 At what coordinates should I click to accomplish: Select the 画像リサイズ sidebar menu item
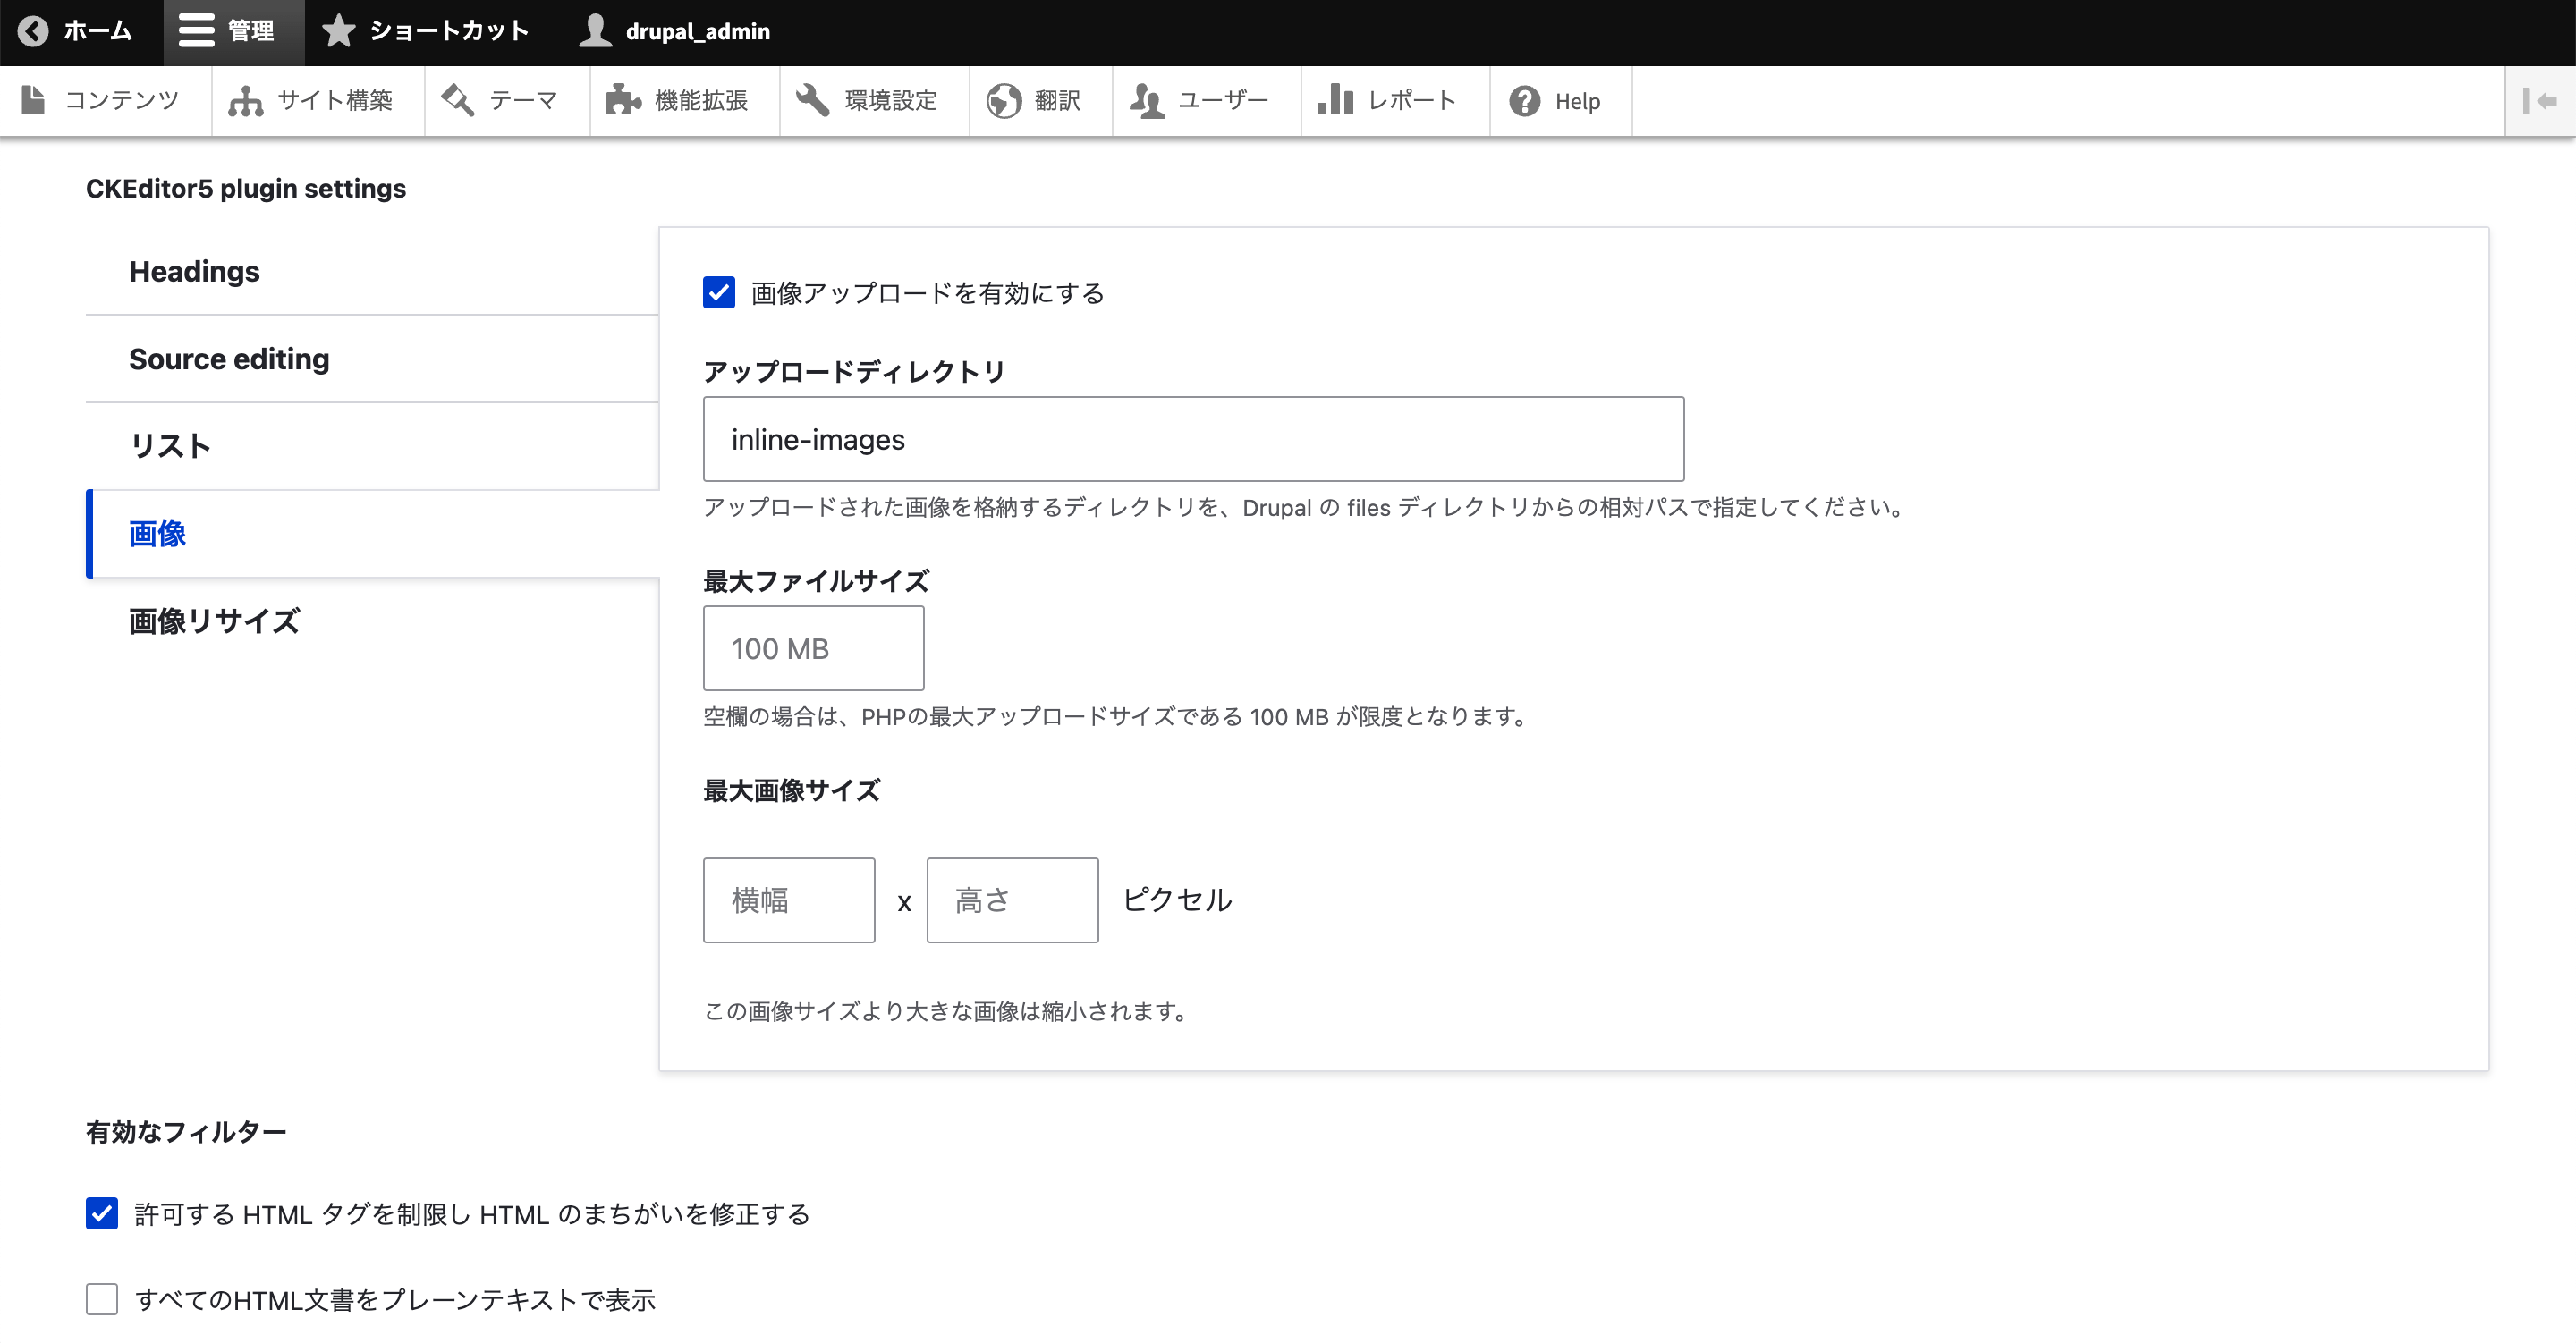215,618
